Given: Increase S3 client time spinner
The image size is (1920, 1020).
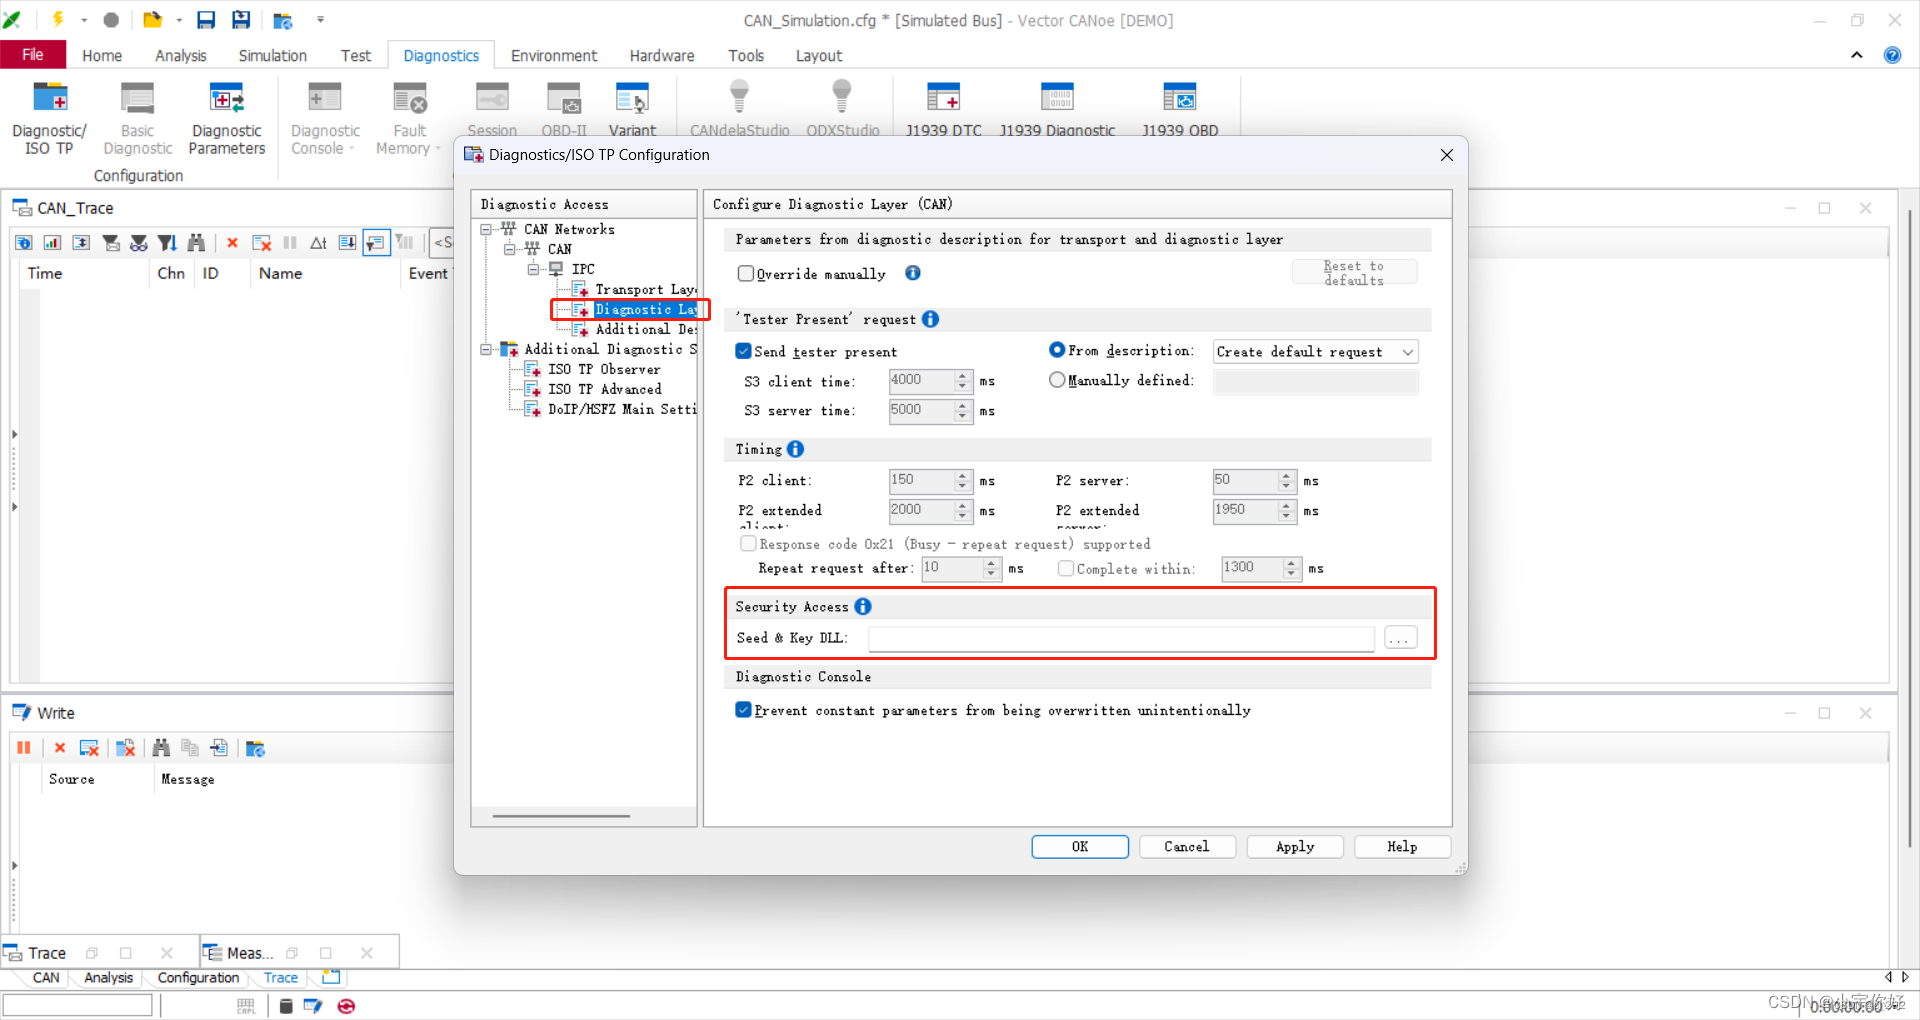Looking at the screenshot, I should click(962, 375).
